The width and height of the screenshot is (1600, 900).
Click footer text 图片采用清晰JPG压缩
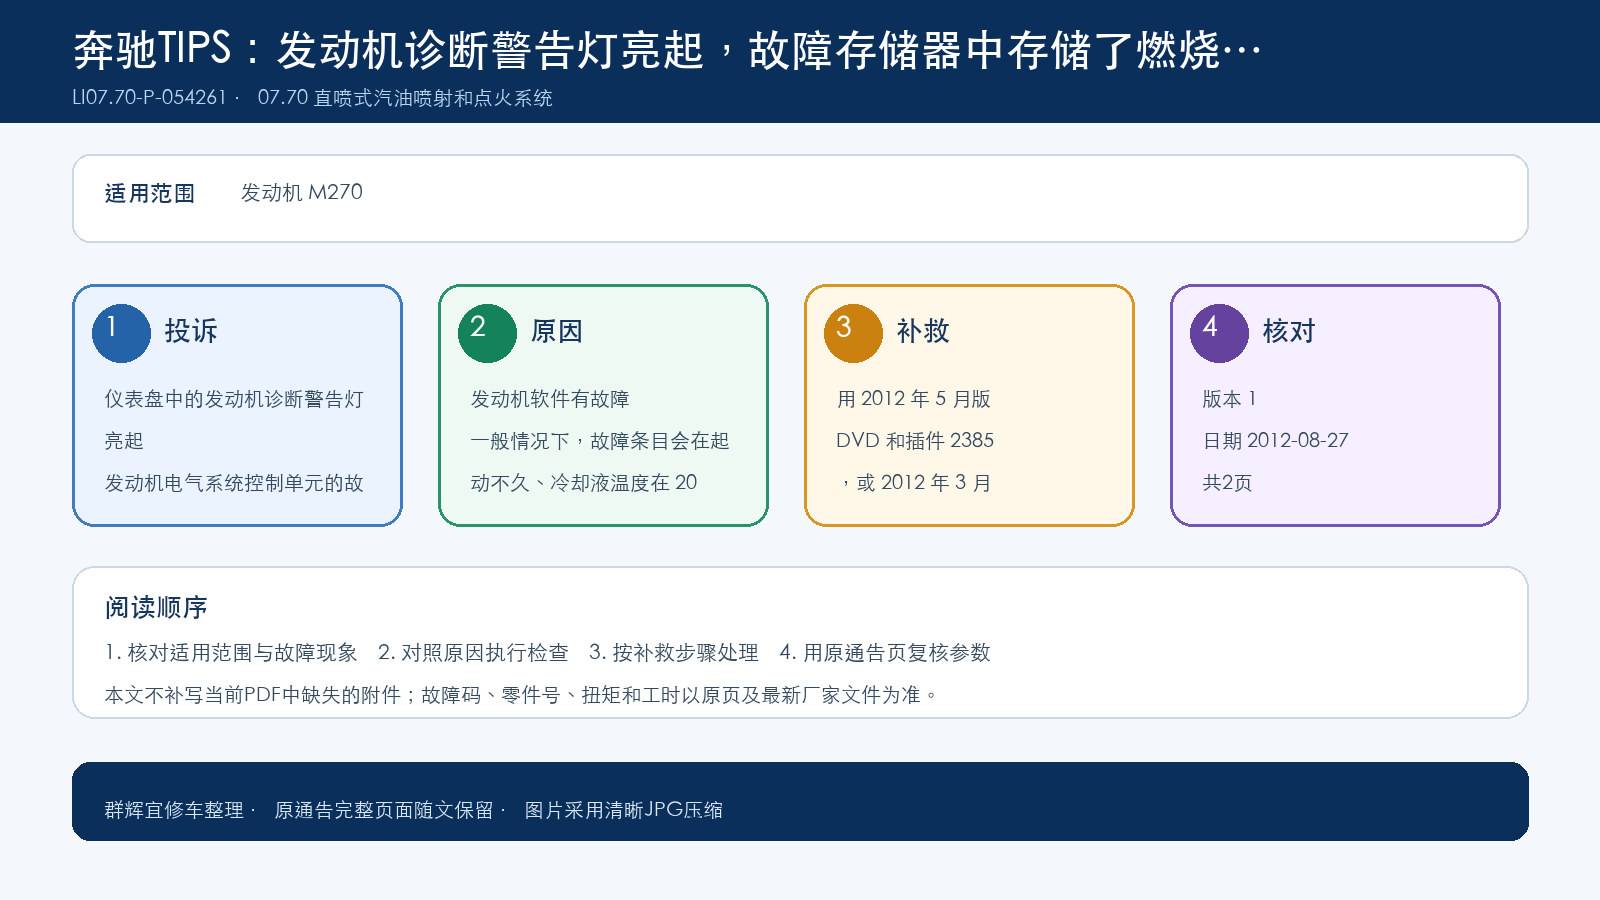(623, 810)
